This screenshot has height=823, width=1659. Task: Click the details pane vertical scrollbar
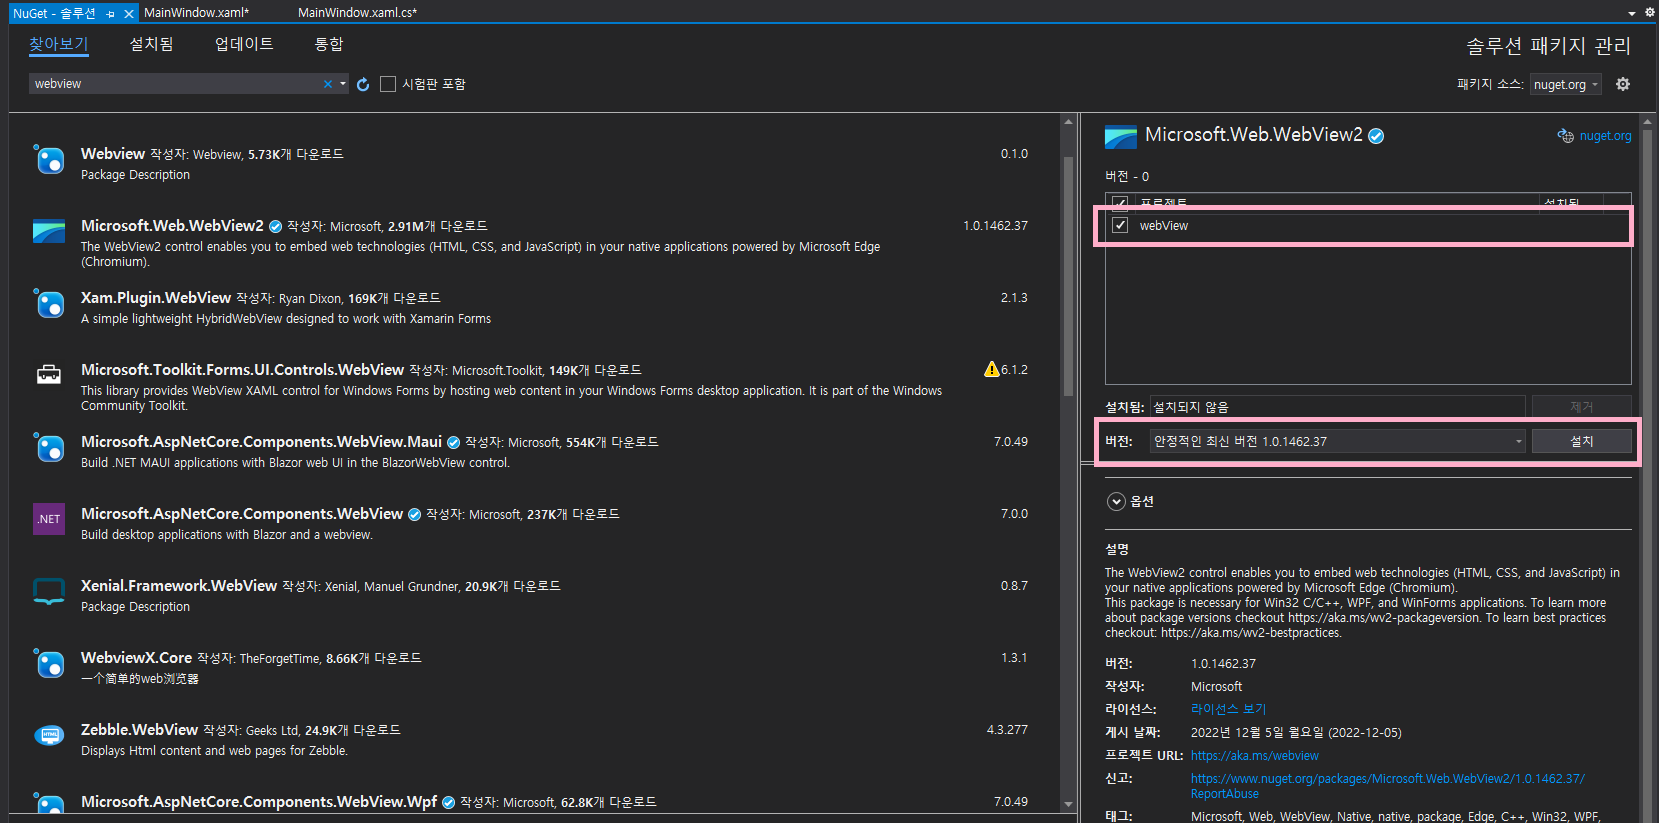click(1647, 470)
